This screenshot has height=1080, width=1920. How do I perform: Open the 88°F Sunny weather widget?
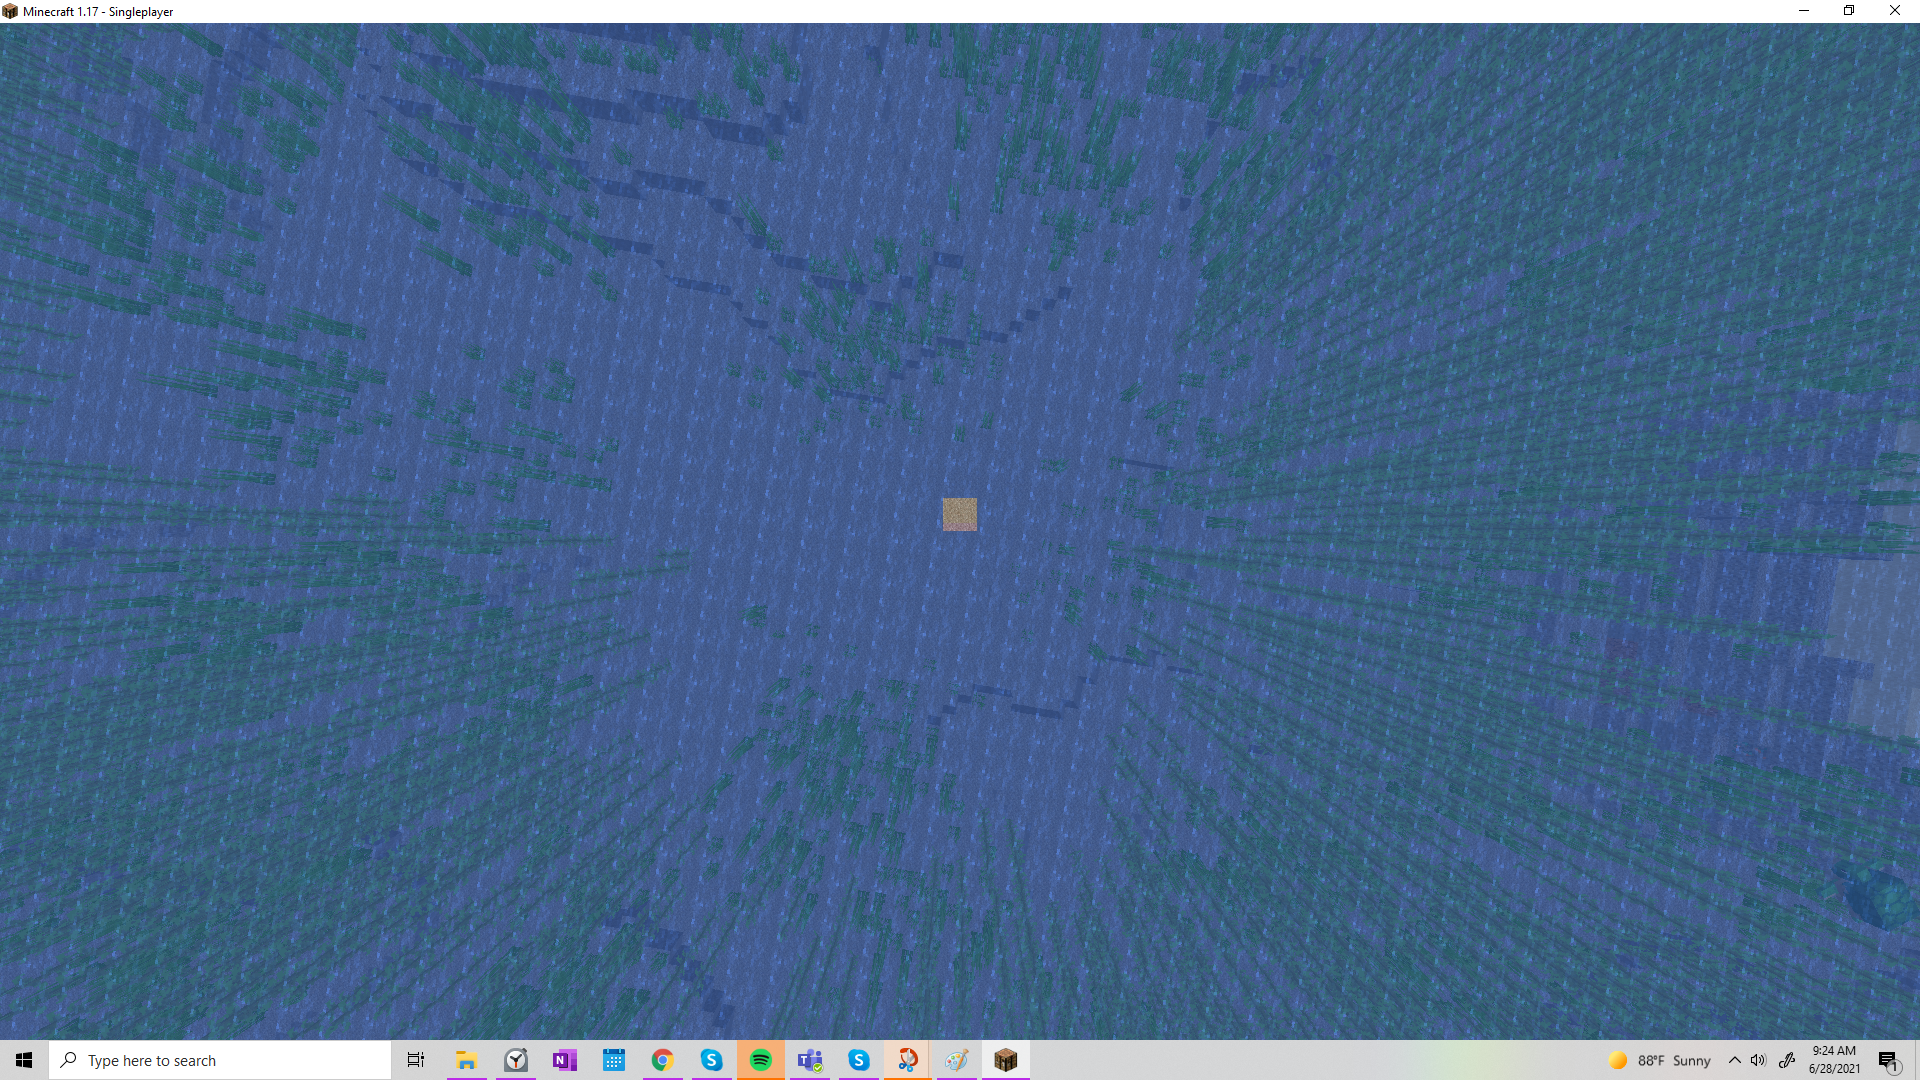(x=1660, y=1060)
